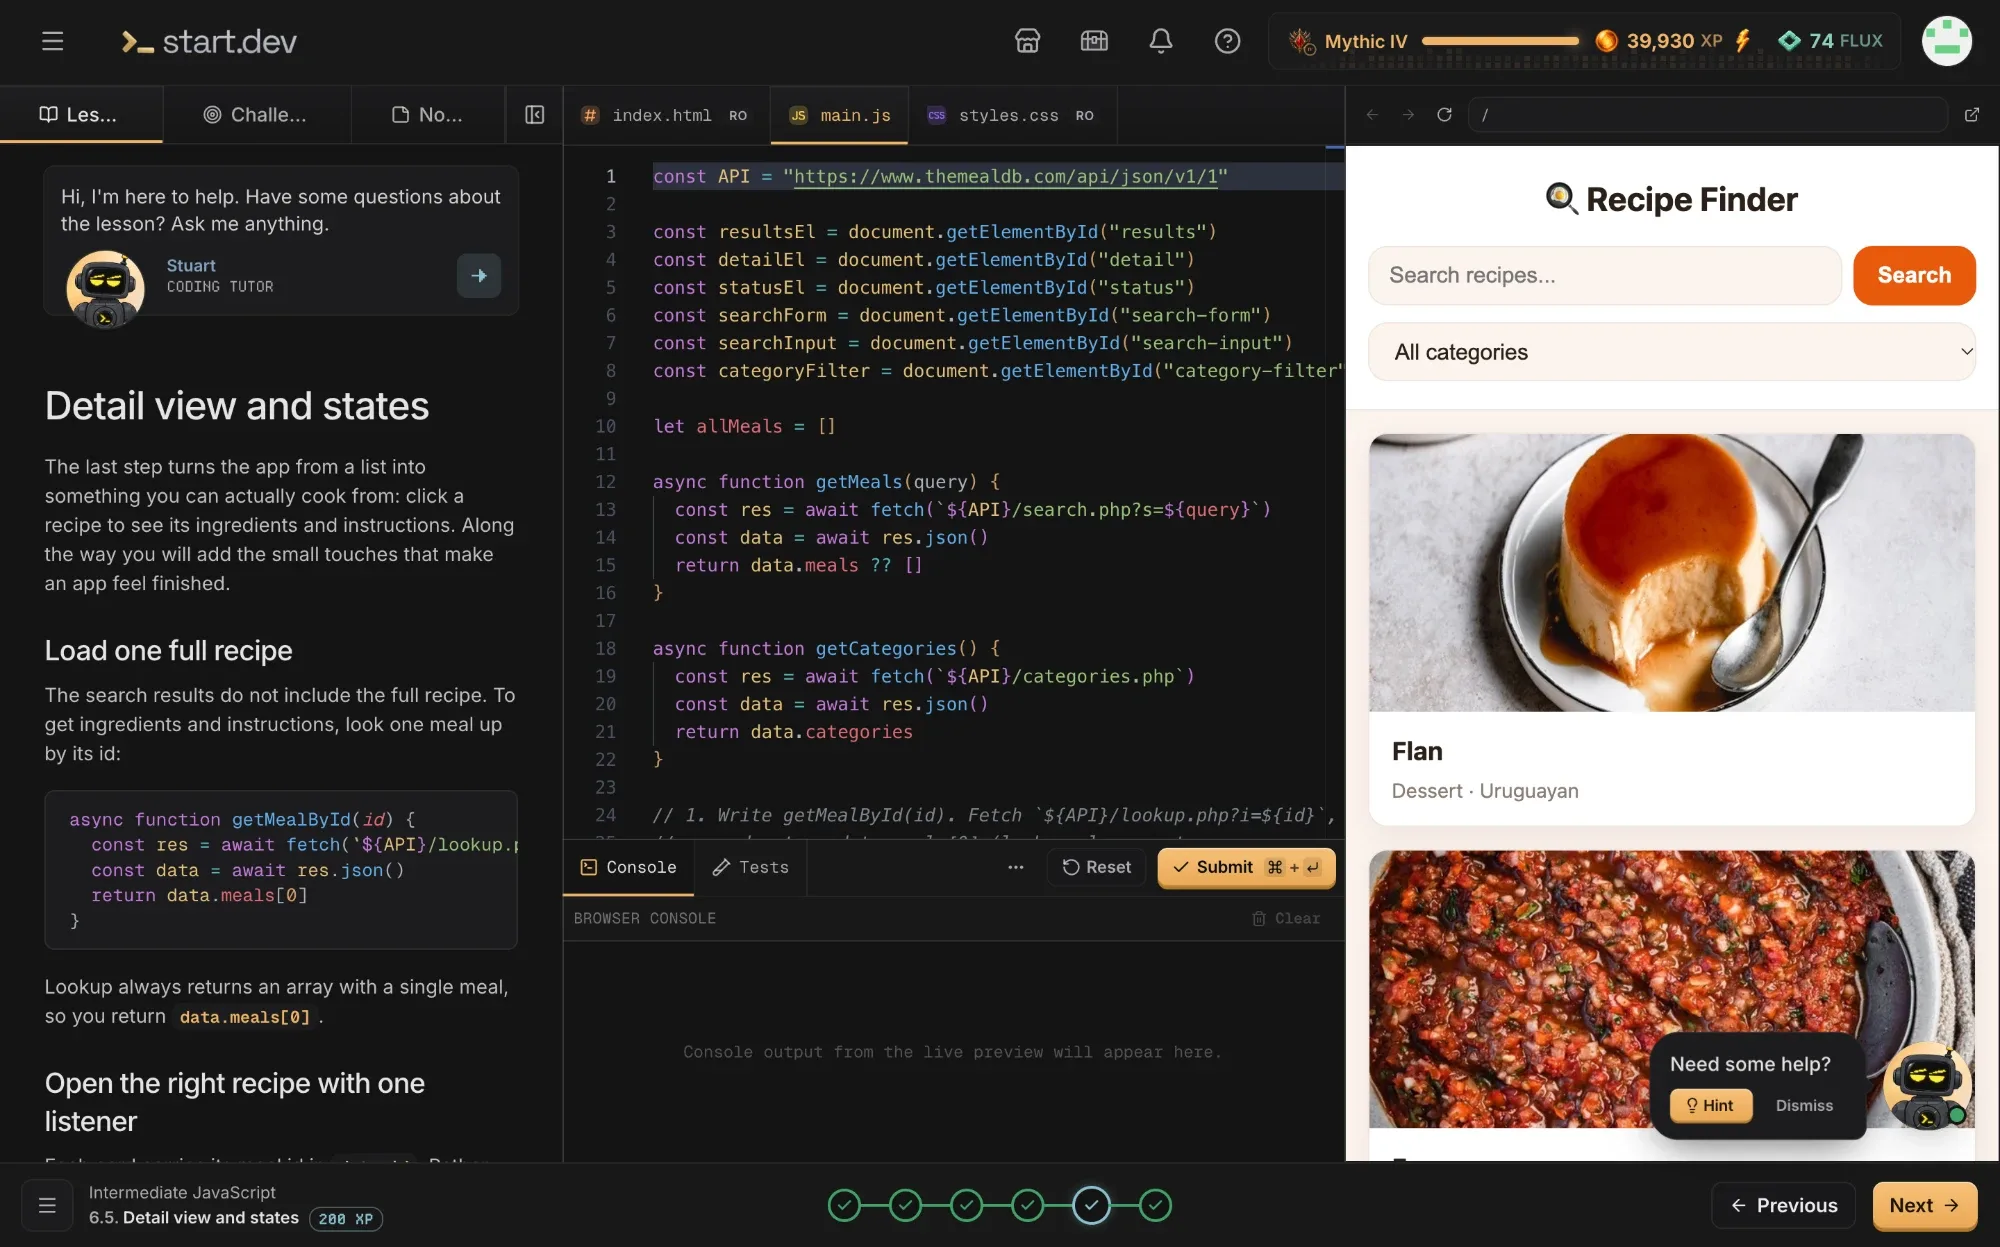Screen dimensions: 2000x1247
Task: Click the orange Search button
Action: coord(1914,275)
